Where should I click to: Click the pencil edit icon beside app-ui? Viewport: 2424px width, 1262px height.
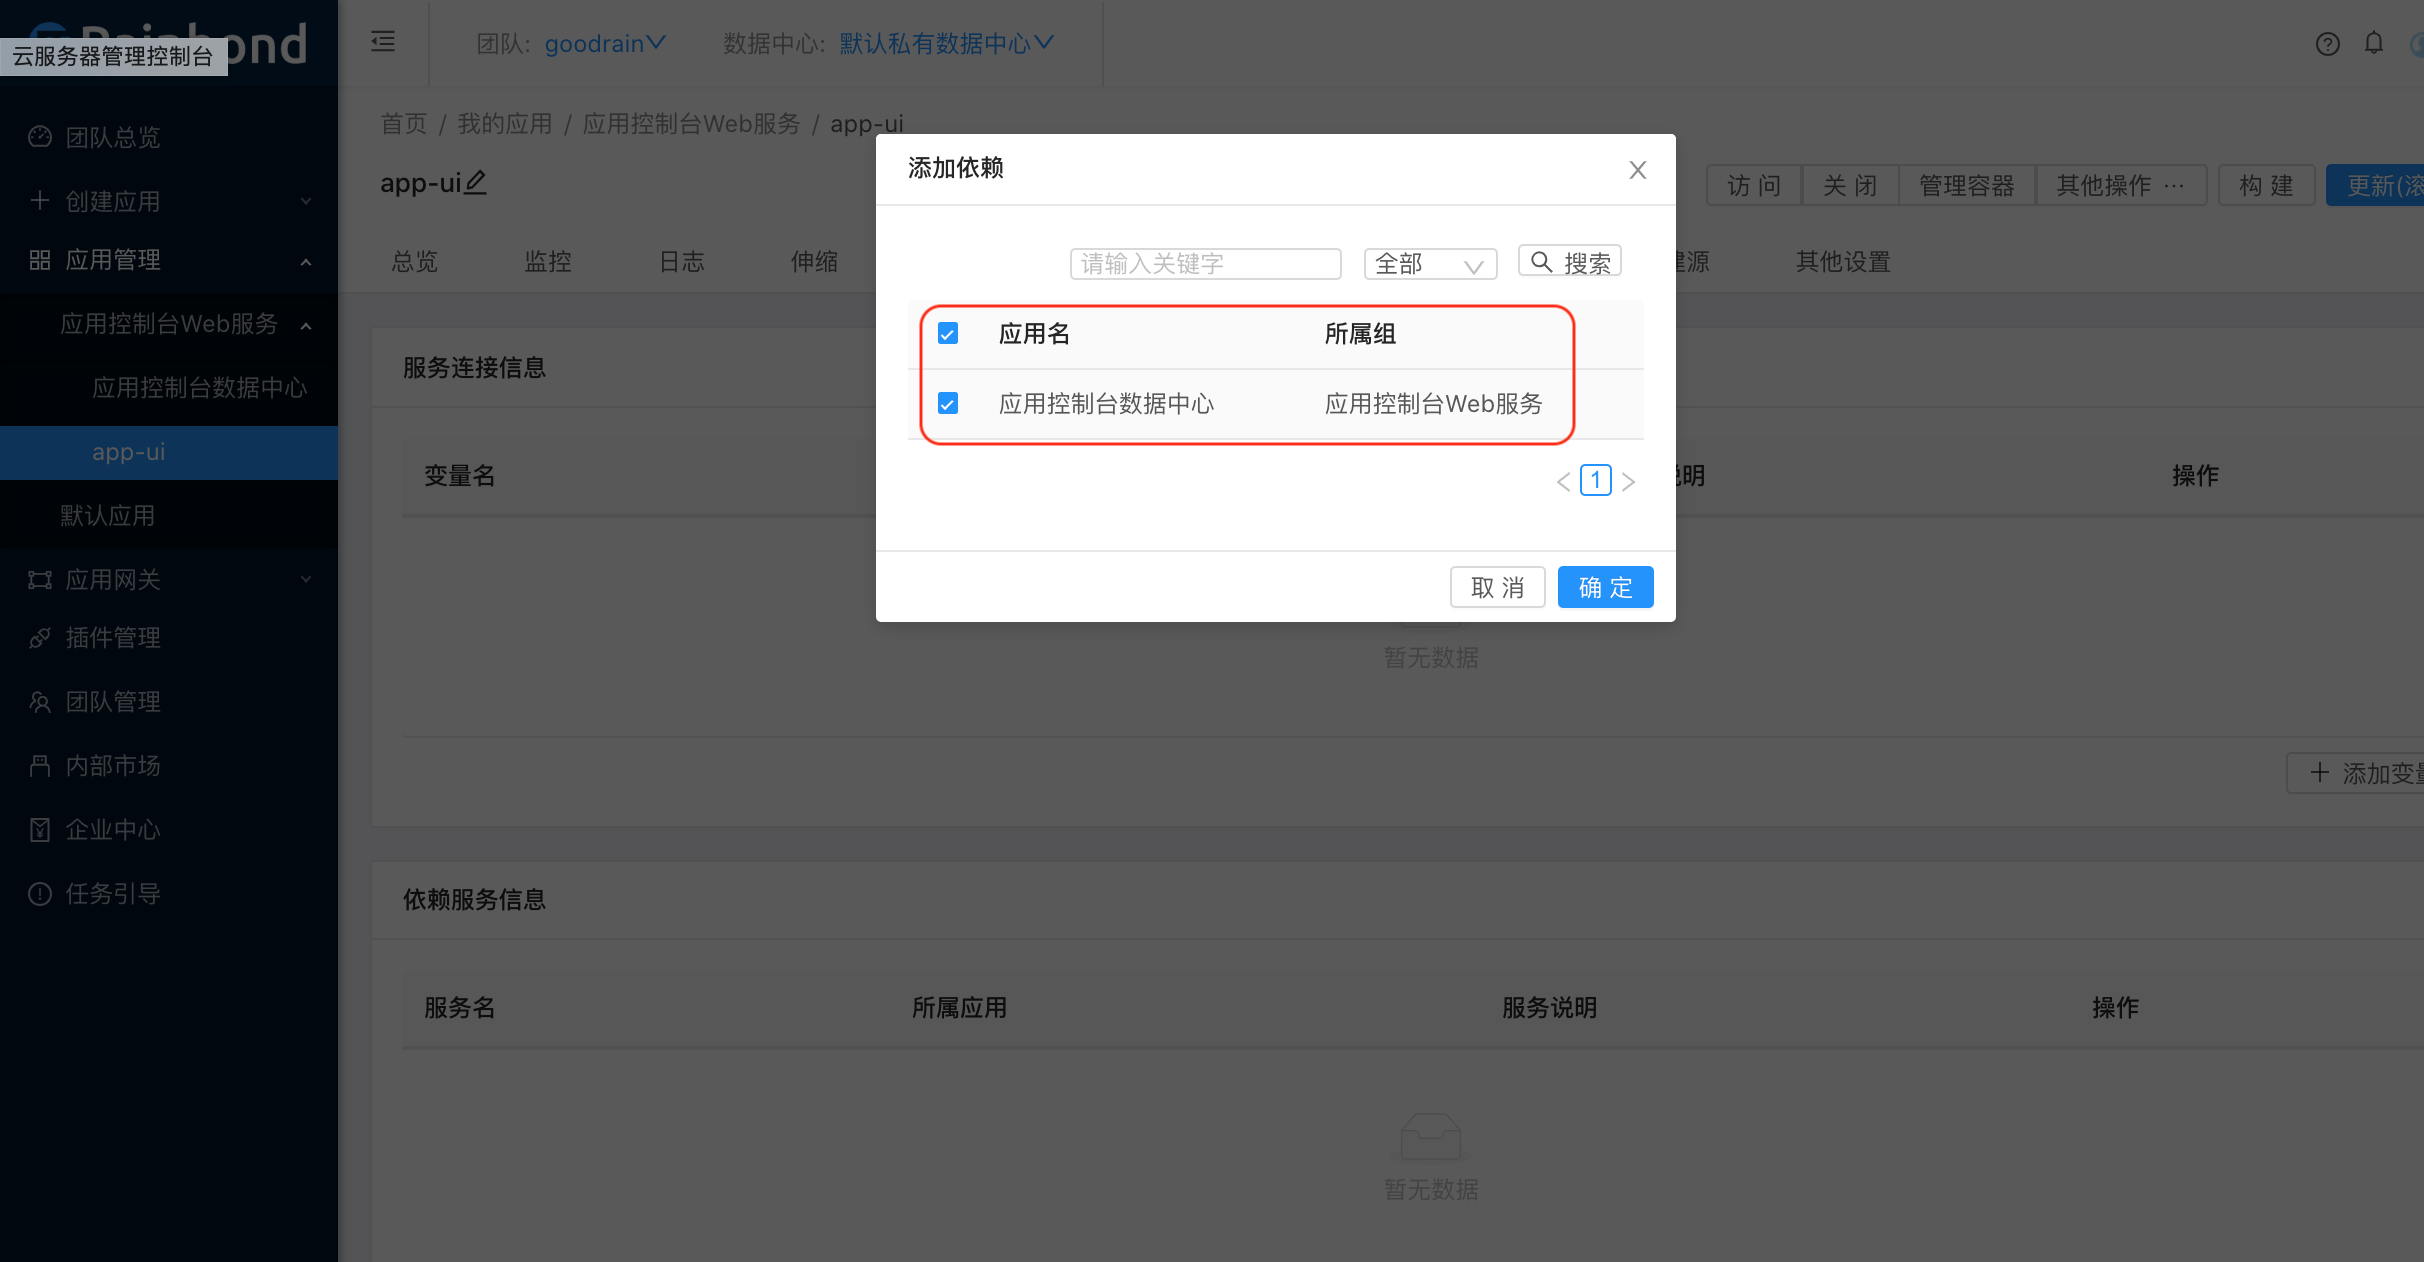476,182
